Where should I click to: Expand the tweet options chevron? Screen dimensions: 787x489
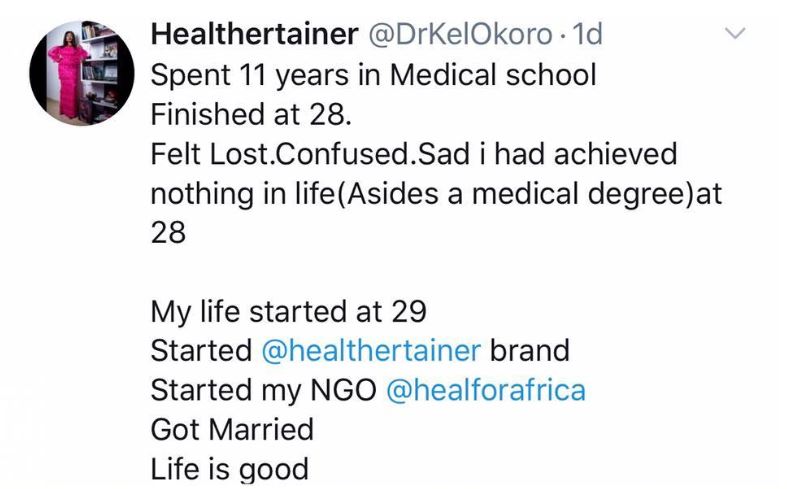tap(735, 35)
